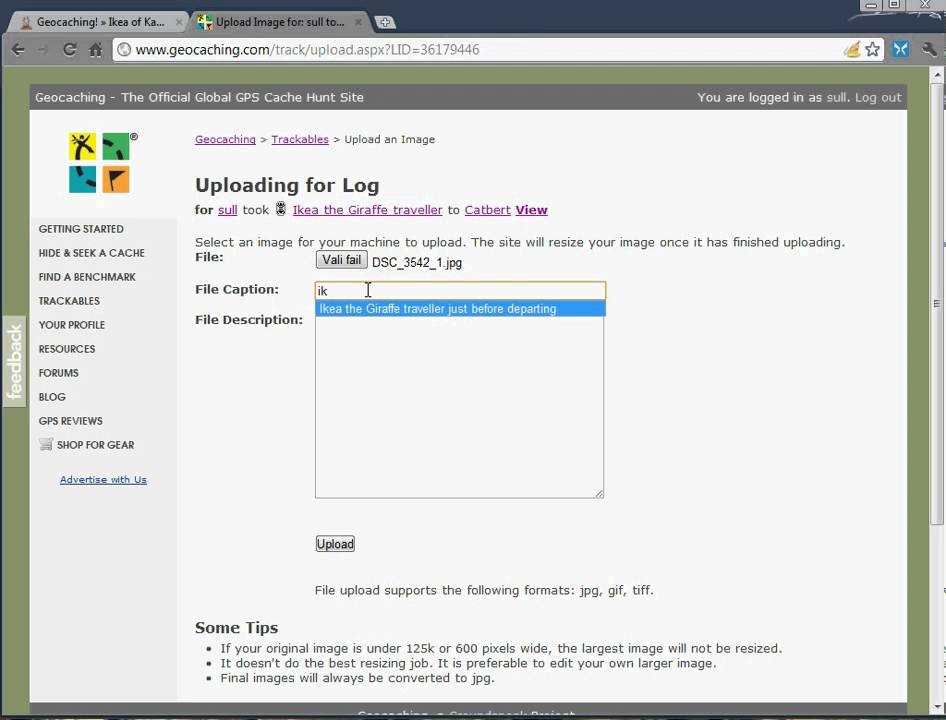
Task: Select the Upload Image for: sull tab
Action: click(x=279, y=22)
